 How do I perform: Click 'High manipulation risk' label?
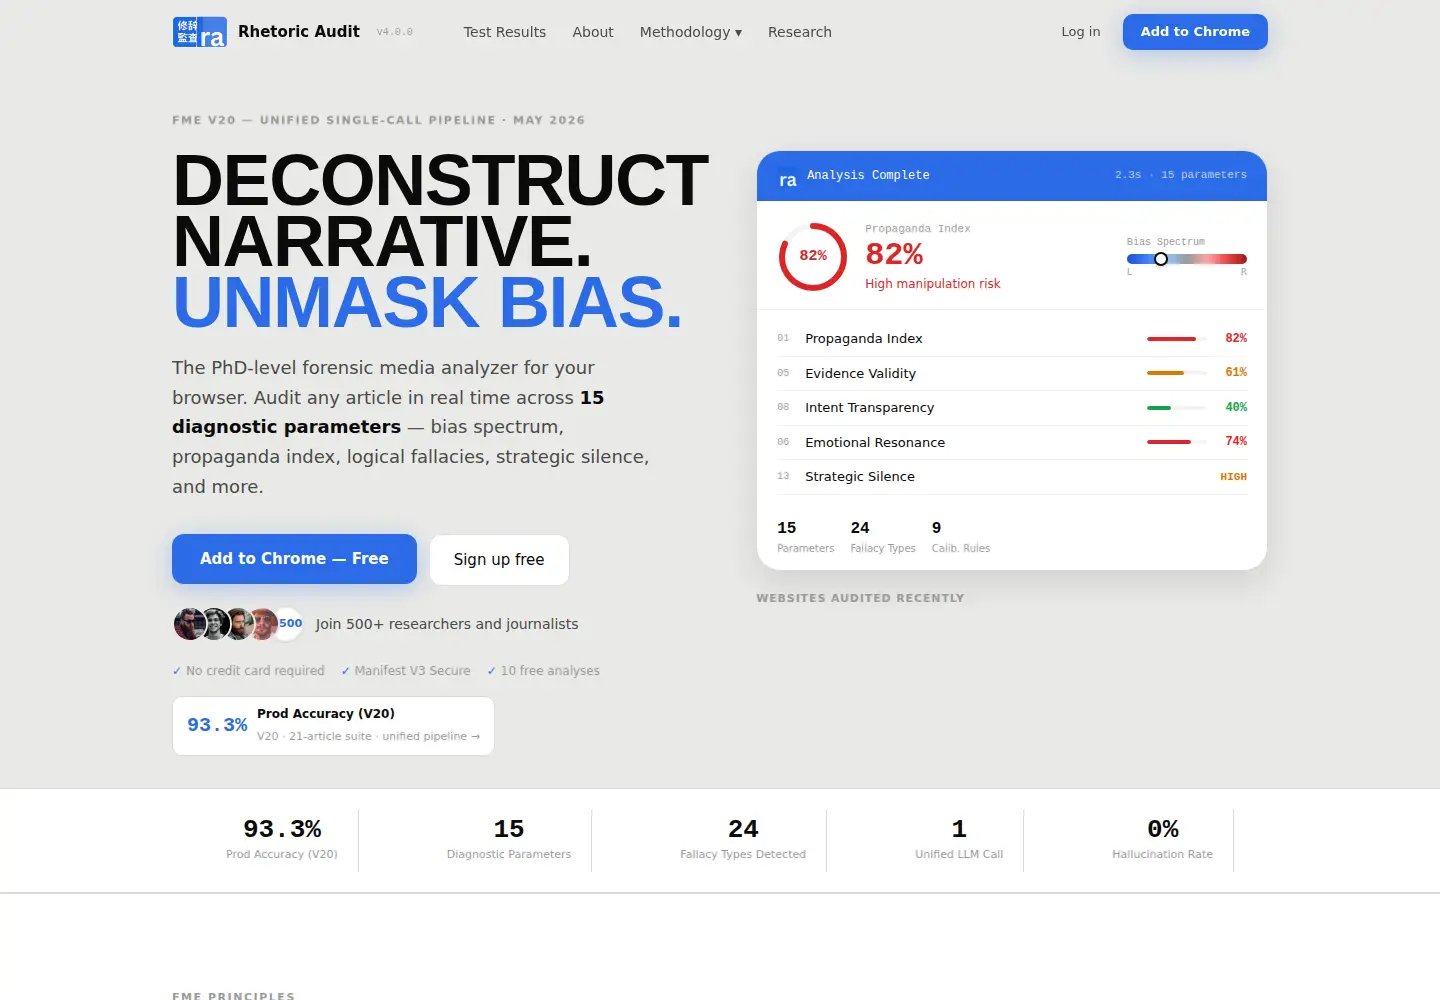pos(933,284)
